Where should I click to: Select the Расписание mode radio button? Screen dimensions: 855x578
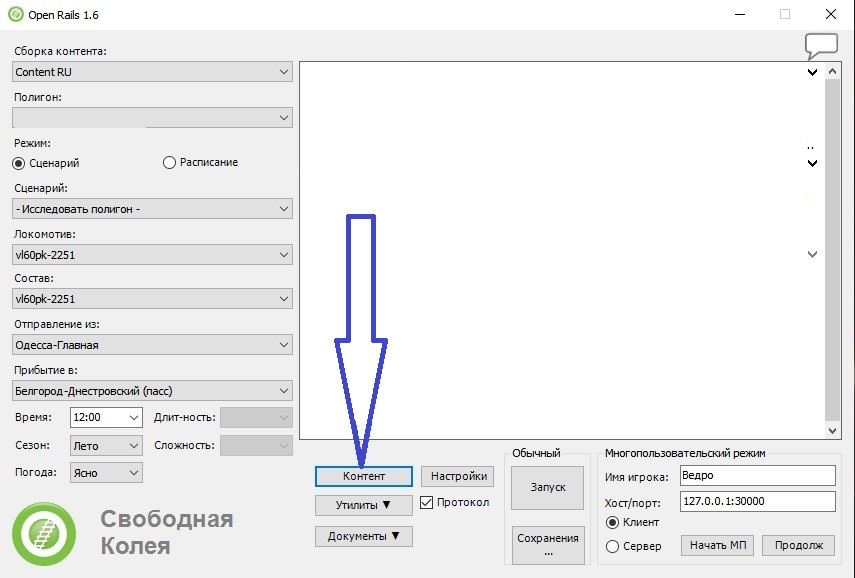pyautogui.click(x=169, y=163)
